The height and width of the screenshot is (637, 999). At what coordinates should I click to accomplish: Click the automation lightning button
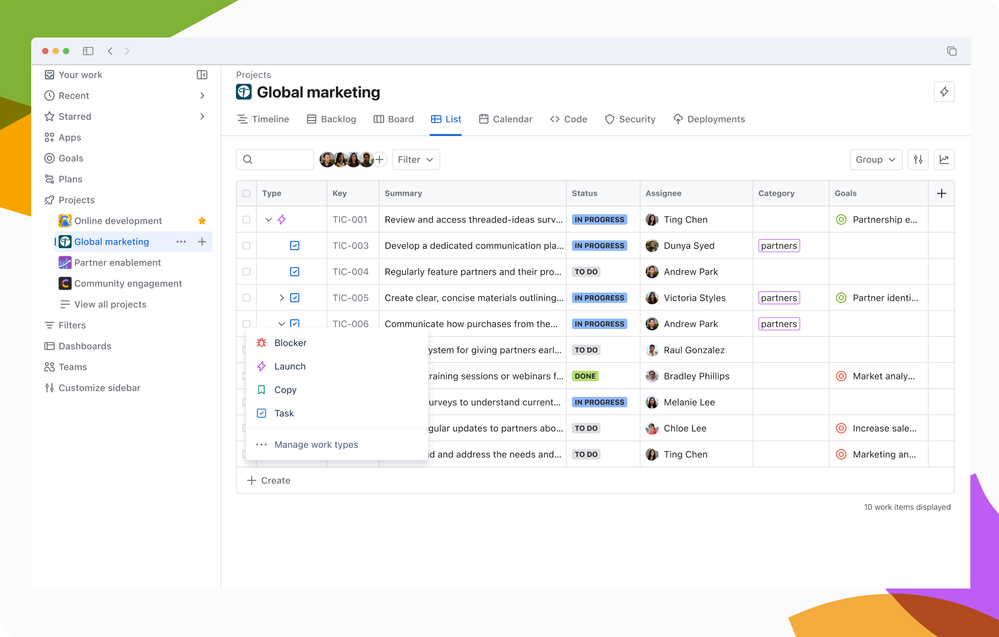(944, 92)
